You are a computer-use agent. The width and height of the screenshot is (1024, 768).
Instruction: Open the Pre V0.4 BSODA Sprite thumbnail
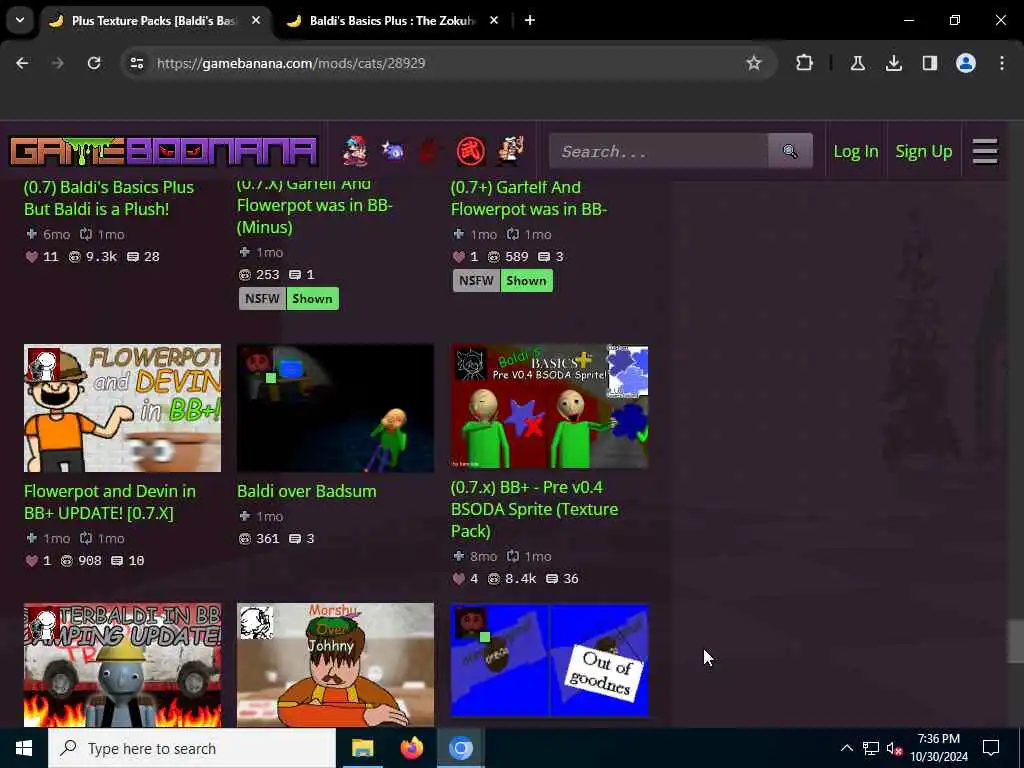pos(550,406)
